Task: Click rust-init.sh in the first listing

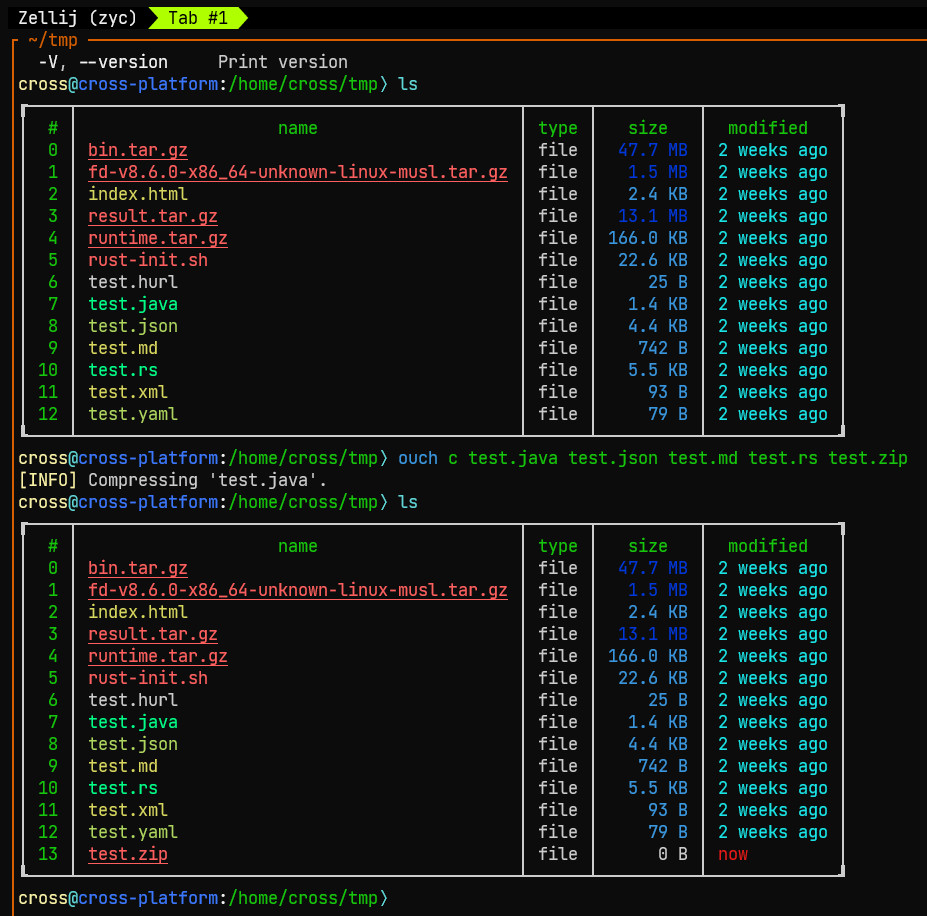Action: click(x=148, y=260)
